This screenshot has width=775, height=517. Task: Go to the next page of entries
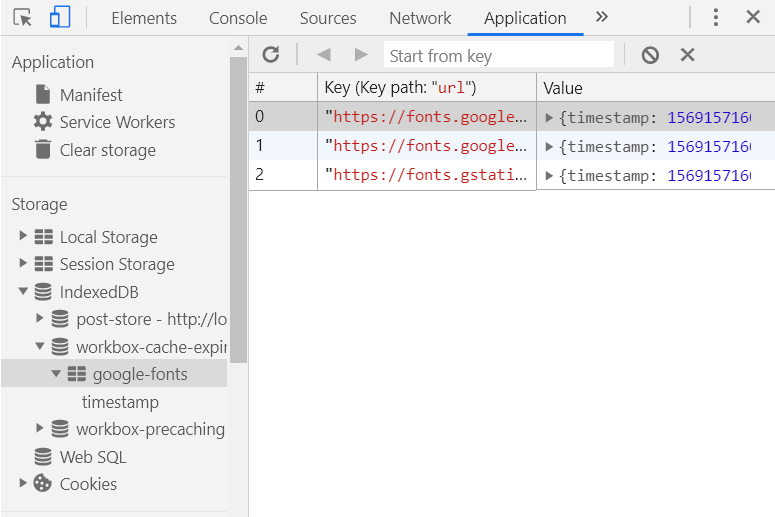coord(361,55)
